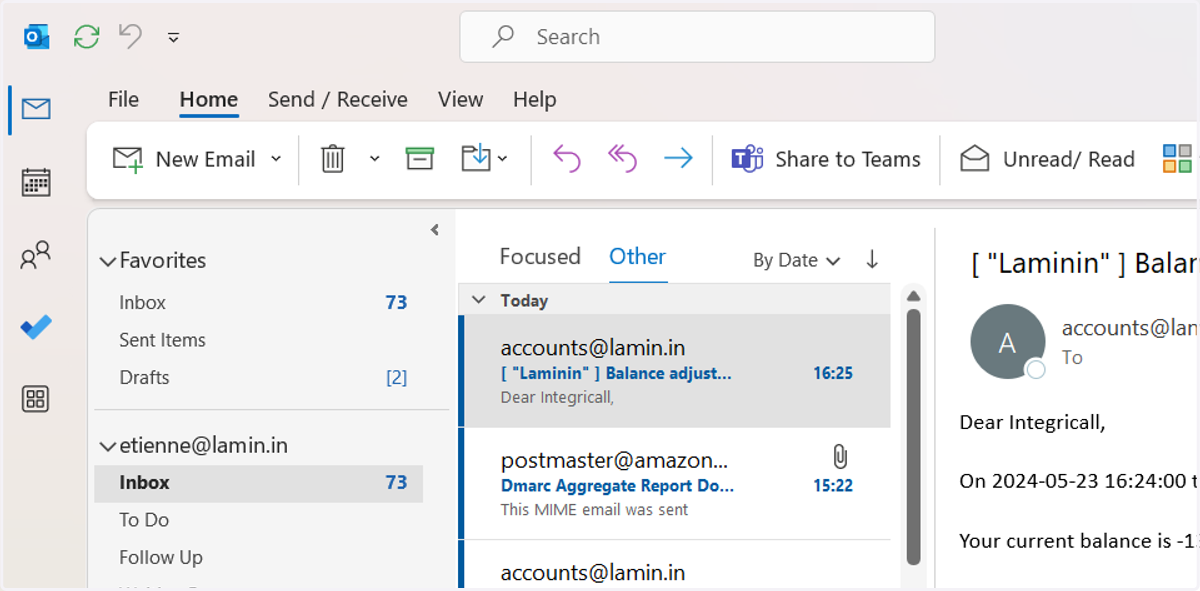This screenshot has width=1200, height=591.
Task: Open Laminin Balance adjust email from 16:25
Action: pyautogui.click(x=675, y=371)
